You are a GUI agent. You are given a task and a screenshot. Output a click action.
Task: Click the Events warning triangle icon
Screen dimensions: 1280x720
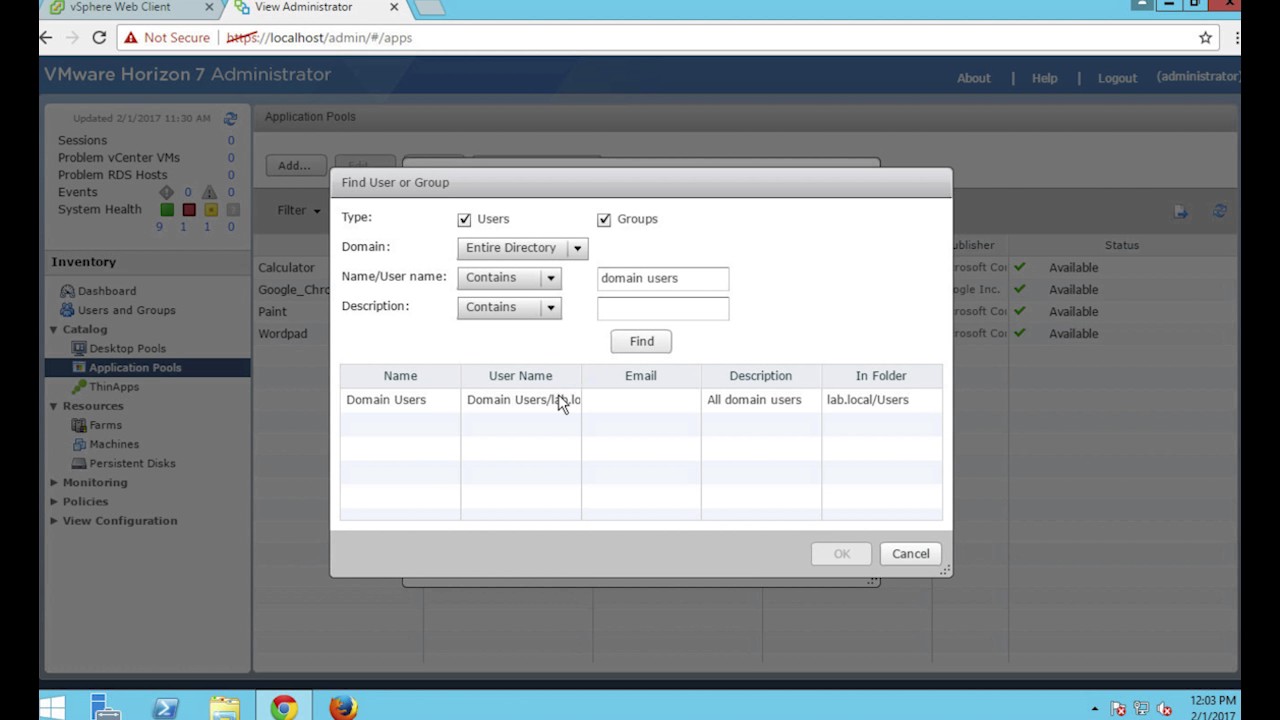pos(209,192)
